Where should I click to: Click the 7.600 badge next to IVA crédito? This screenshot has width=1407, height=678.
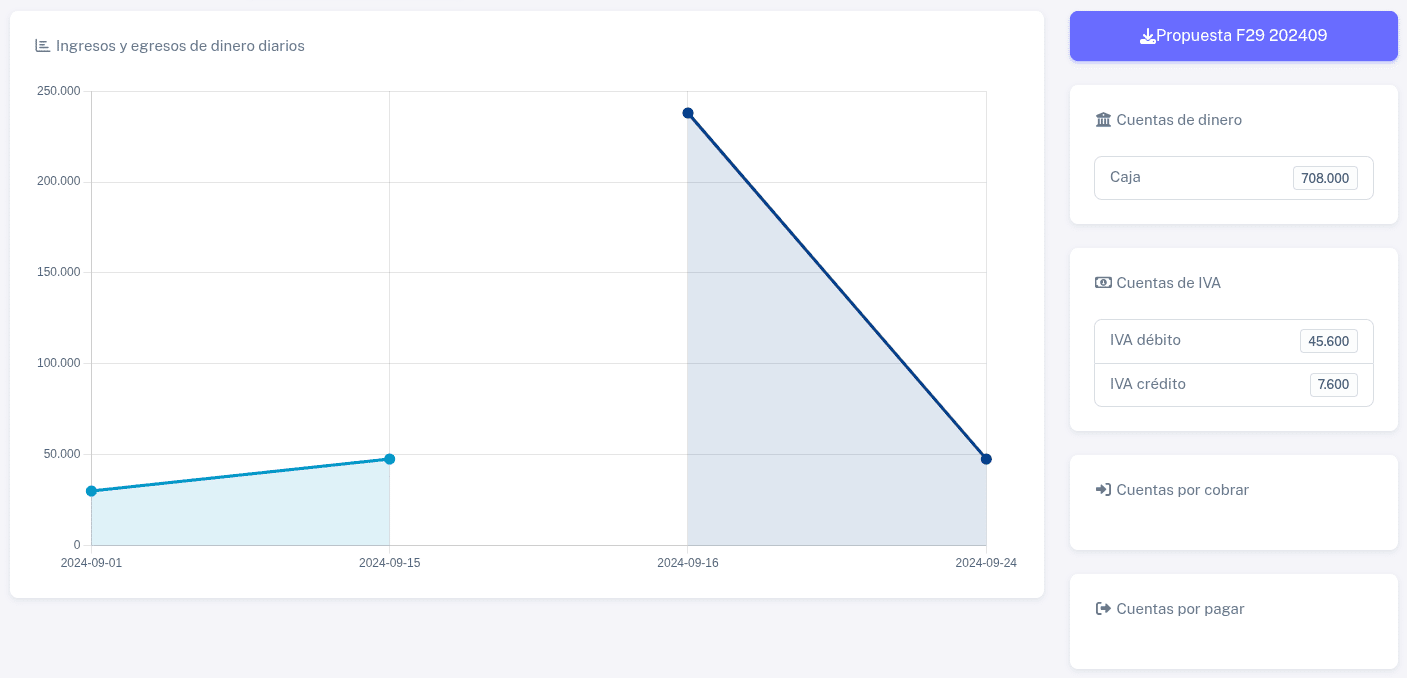click(x=1334, y=384)
